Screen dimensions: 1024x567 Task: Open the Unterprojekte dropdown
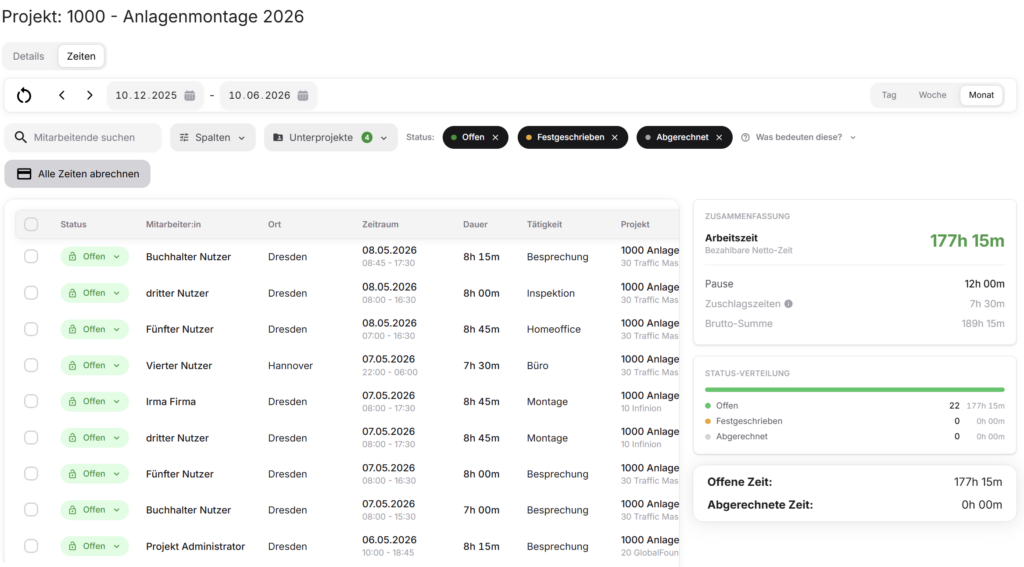tap(330, 137)
